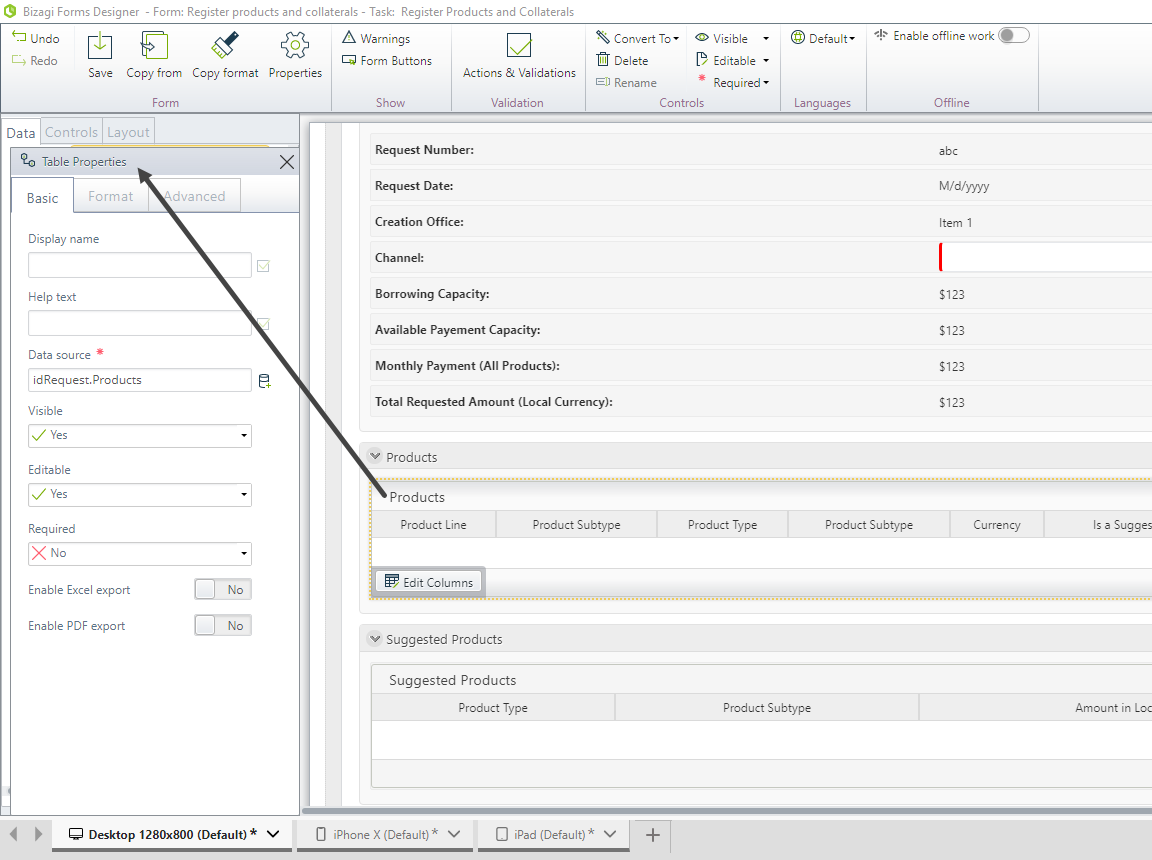Open iPhone X tab dropdown chevron

454,834
